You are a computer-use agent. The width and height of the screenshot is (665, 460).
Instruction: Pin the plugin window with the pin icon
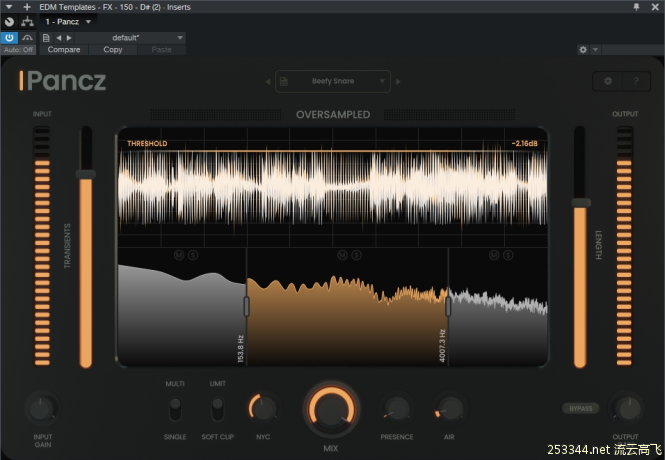[x=636, y=7]
